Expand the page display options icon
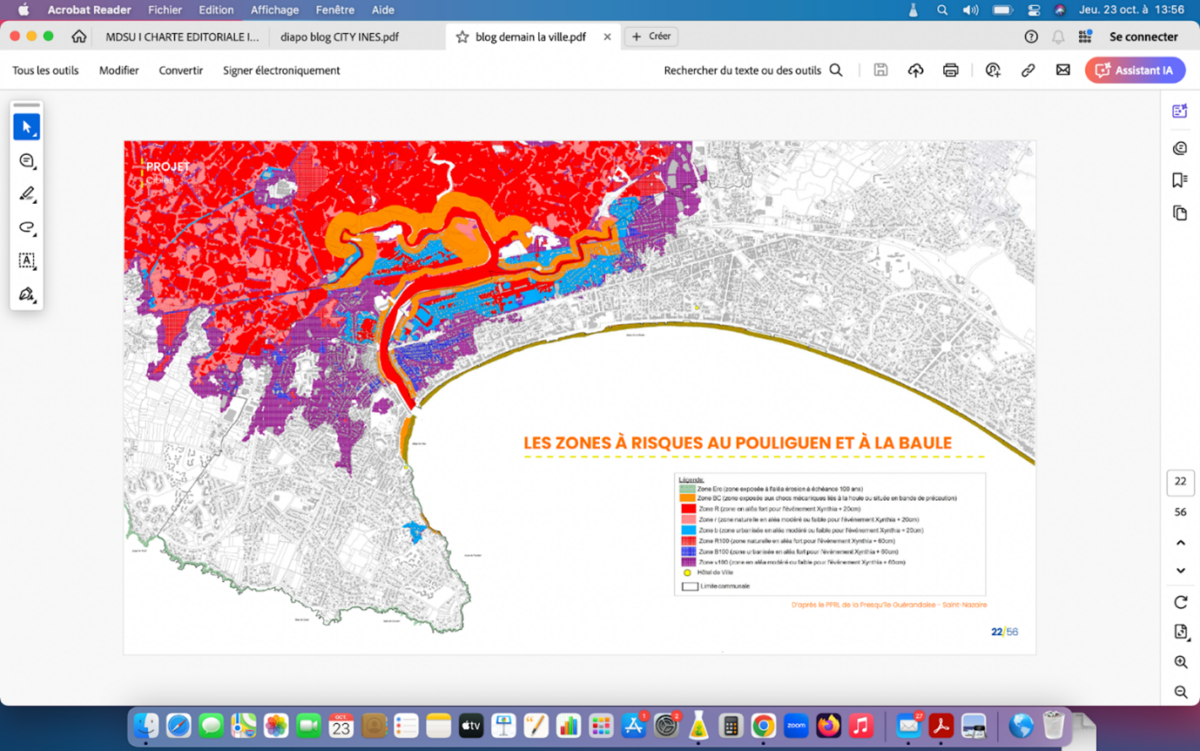This screenshot has width=1200, height=751. tap(1181, 632)
